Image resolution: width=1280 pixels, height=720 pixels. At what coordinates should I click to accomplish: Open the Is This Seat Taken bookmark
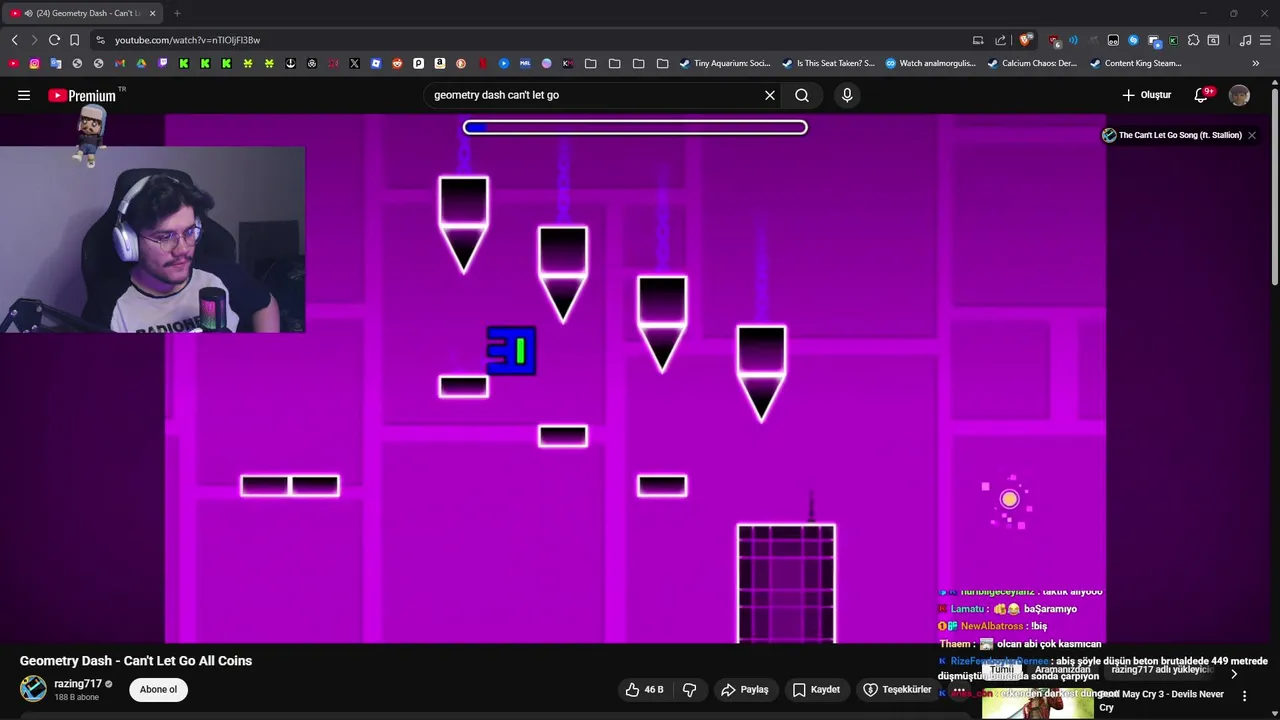pyautogui.click(x=828, y=63)
